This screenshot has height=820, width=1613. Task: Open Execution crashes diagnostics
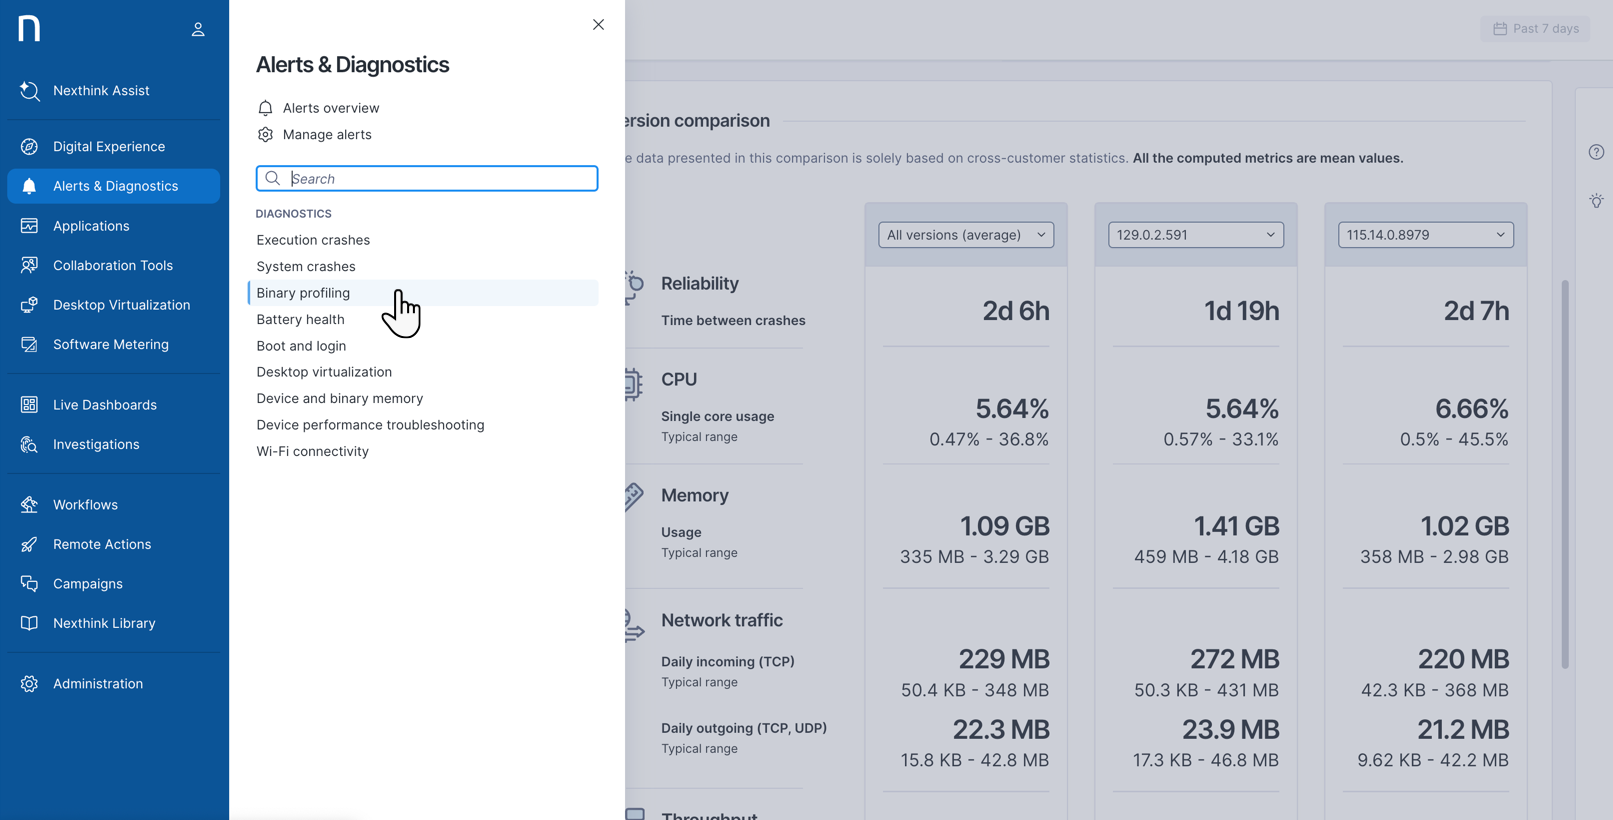point(313,240)
